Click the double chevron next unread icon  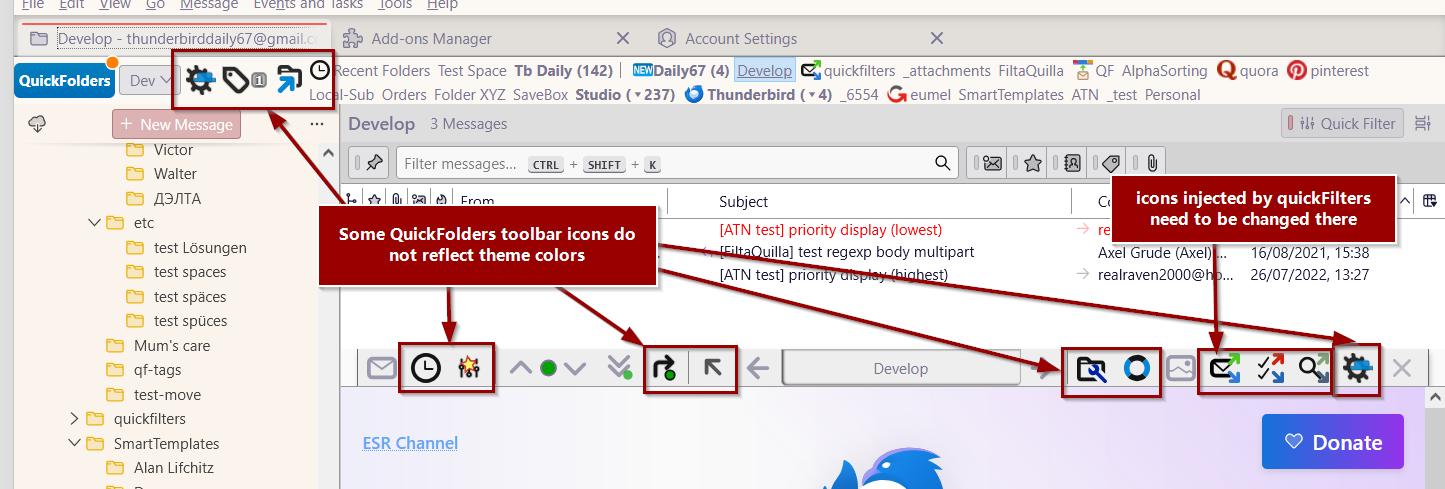(619, 368)
